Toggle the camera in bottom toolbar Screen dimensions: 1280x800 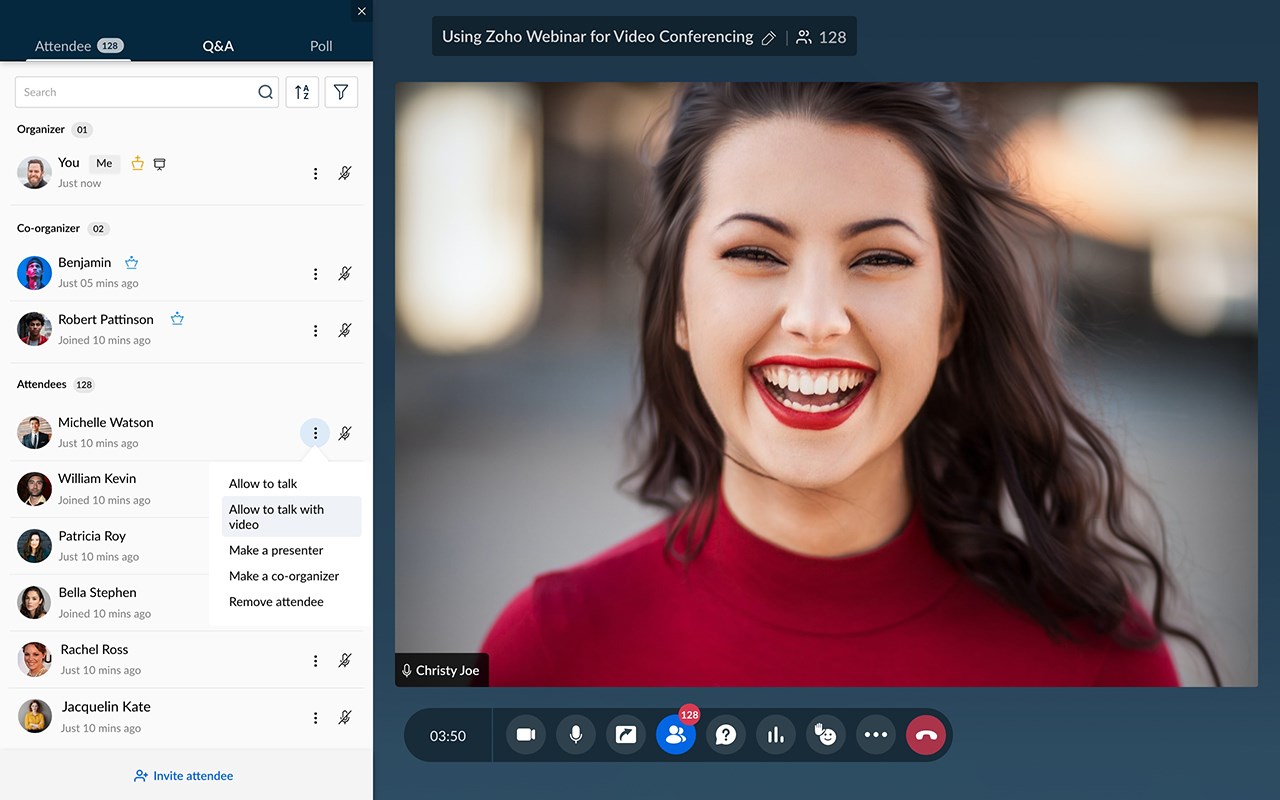point(526,735)
